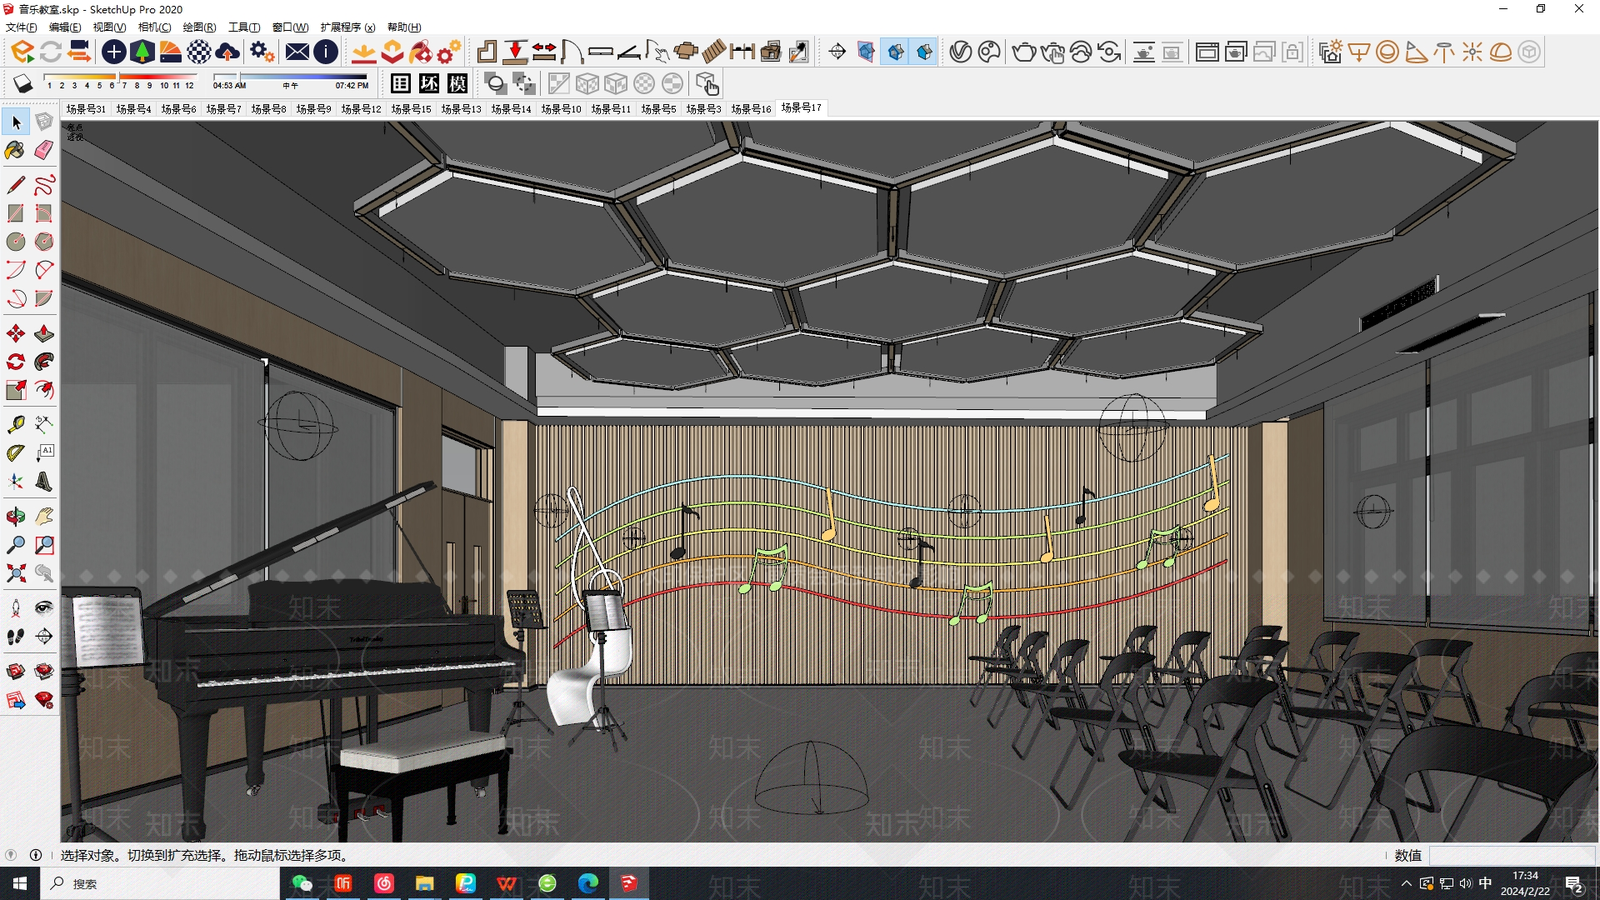Toggle the shadows display button
Viewport: 1600px width, 900px height.
point(23,84)
